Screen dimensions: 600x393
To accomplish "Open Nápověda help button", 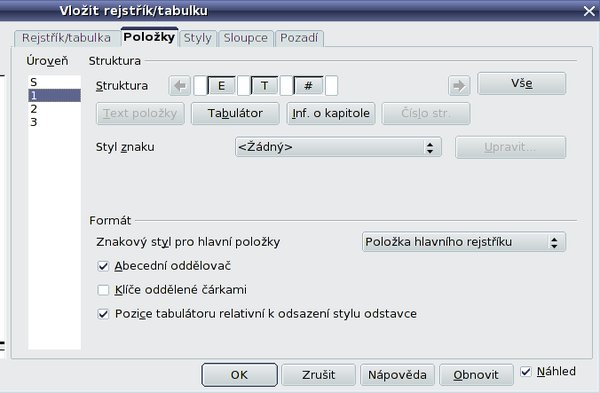I will (397, 375).
